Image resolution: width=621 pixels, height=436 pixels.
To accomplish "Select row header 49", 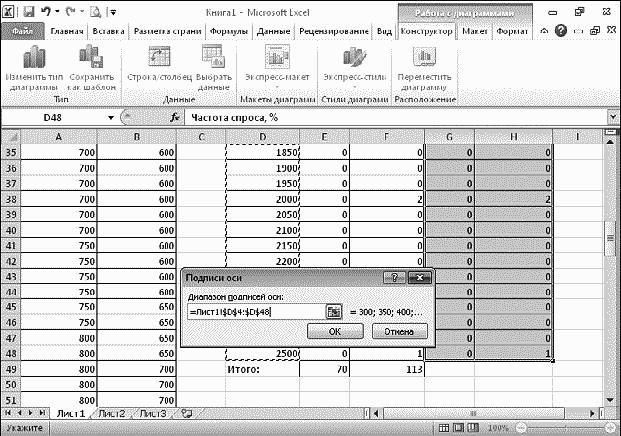I will pyautogui.click(x=11, y=369).
